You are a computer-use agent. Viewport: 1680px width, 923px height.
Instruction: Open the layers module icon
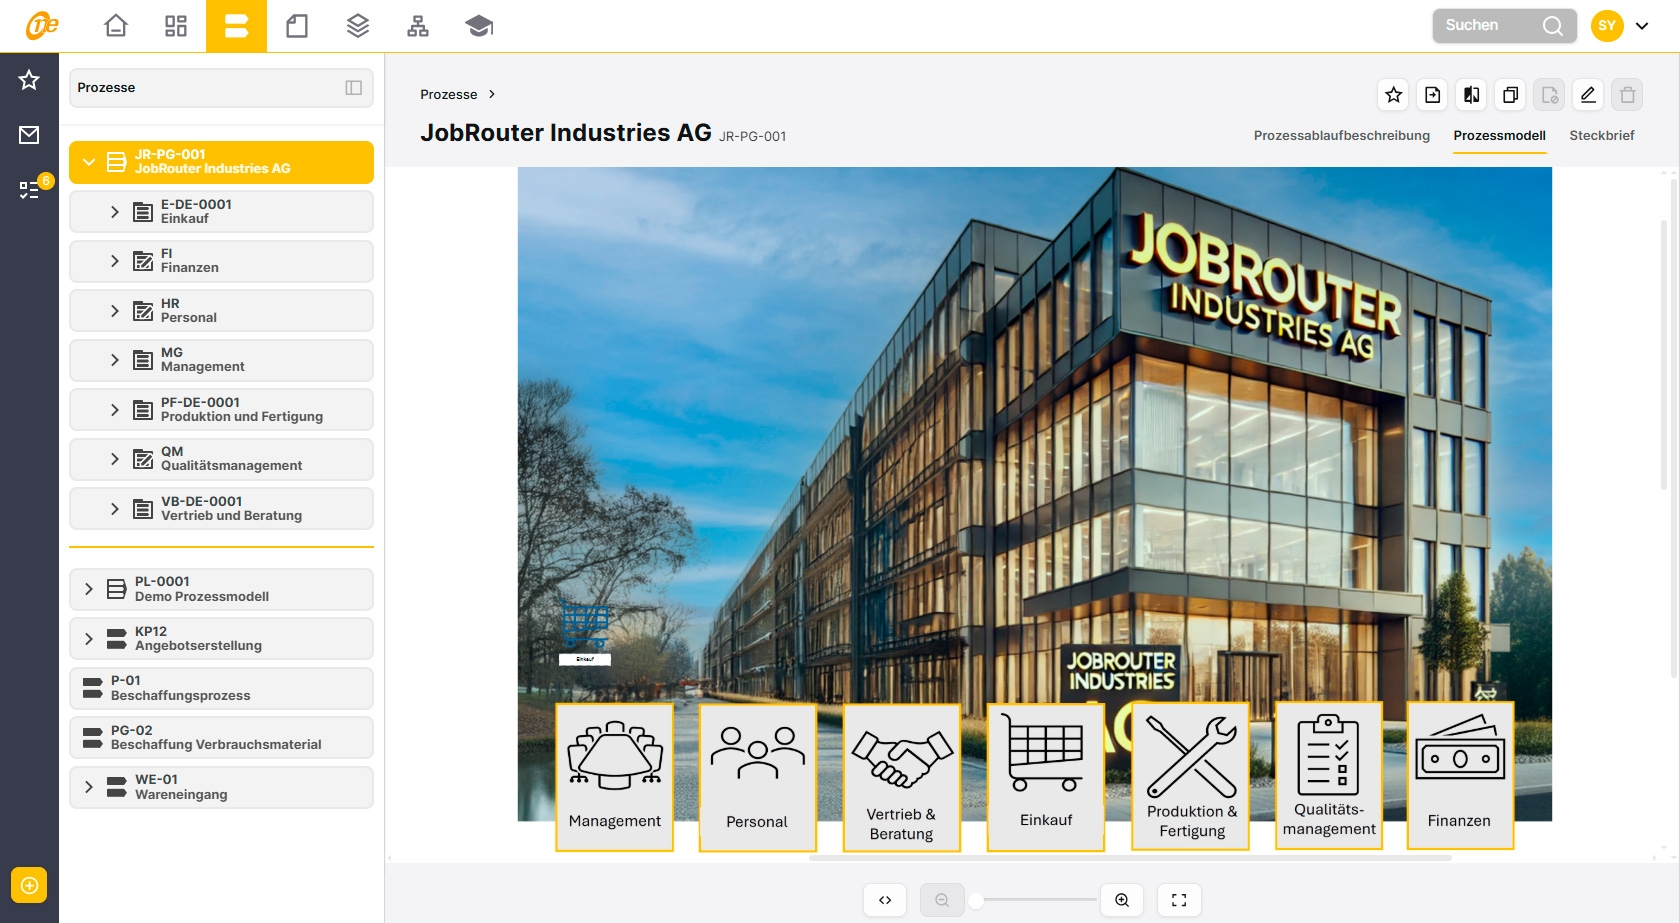pyautogui.click(x=358, y=26)
